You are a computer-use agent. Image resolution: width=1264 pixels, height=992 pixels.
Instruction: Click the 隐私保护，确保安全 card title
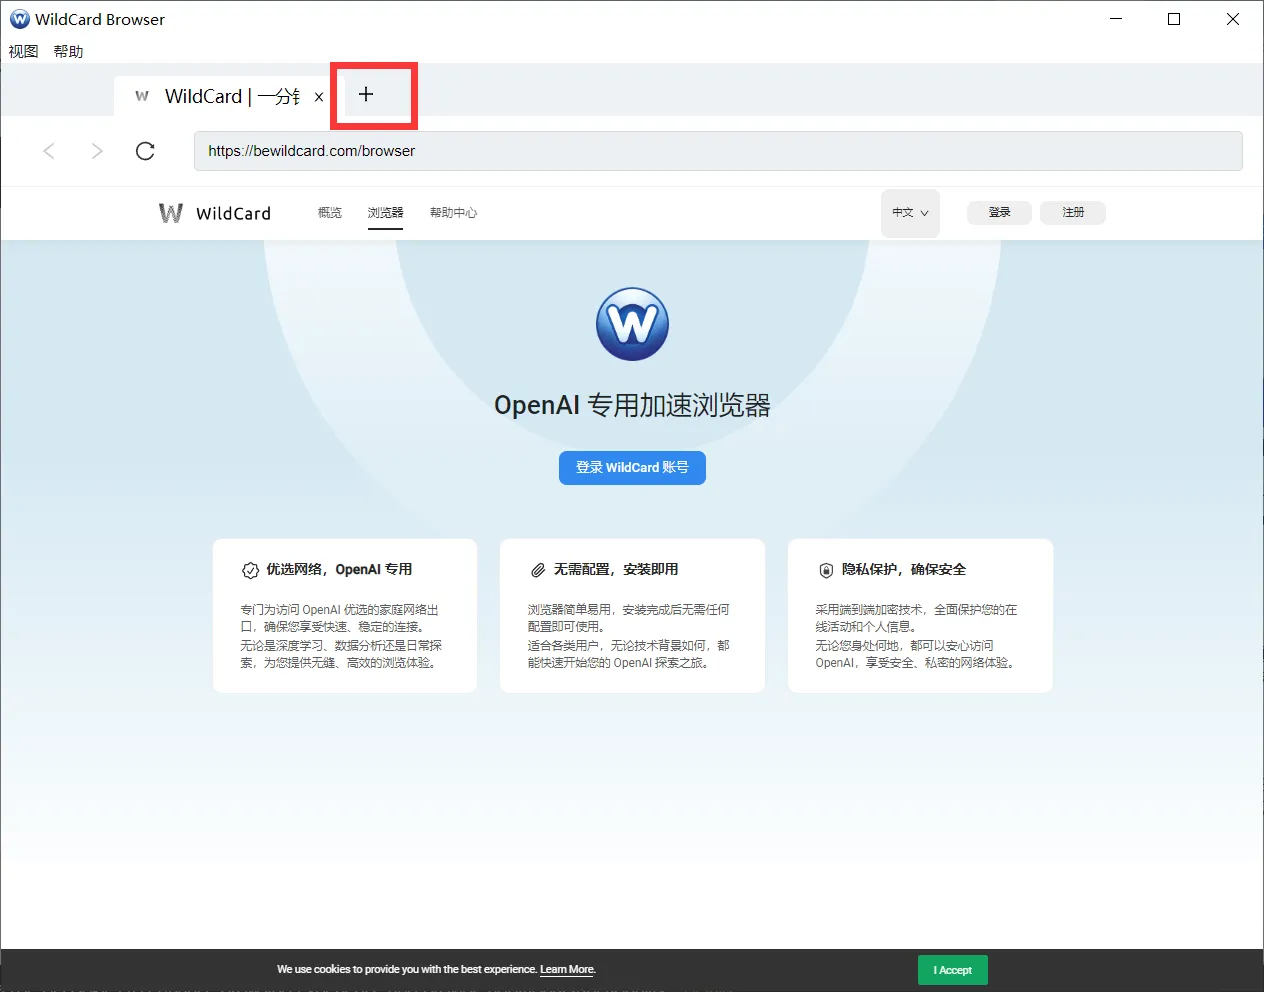coord(904,570)
